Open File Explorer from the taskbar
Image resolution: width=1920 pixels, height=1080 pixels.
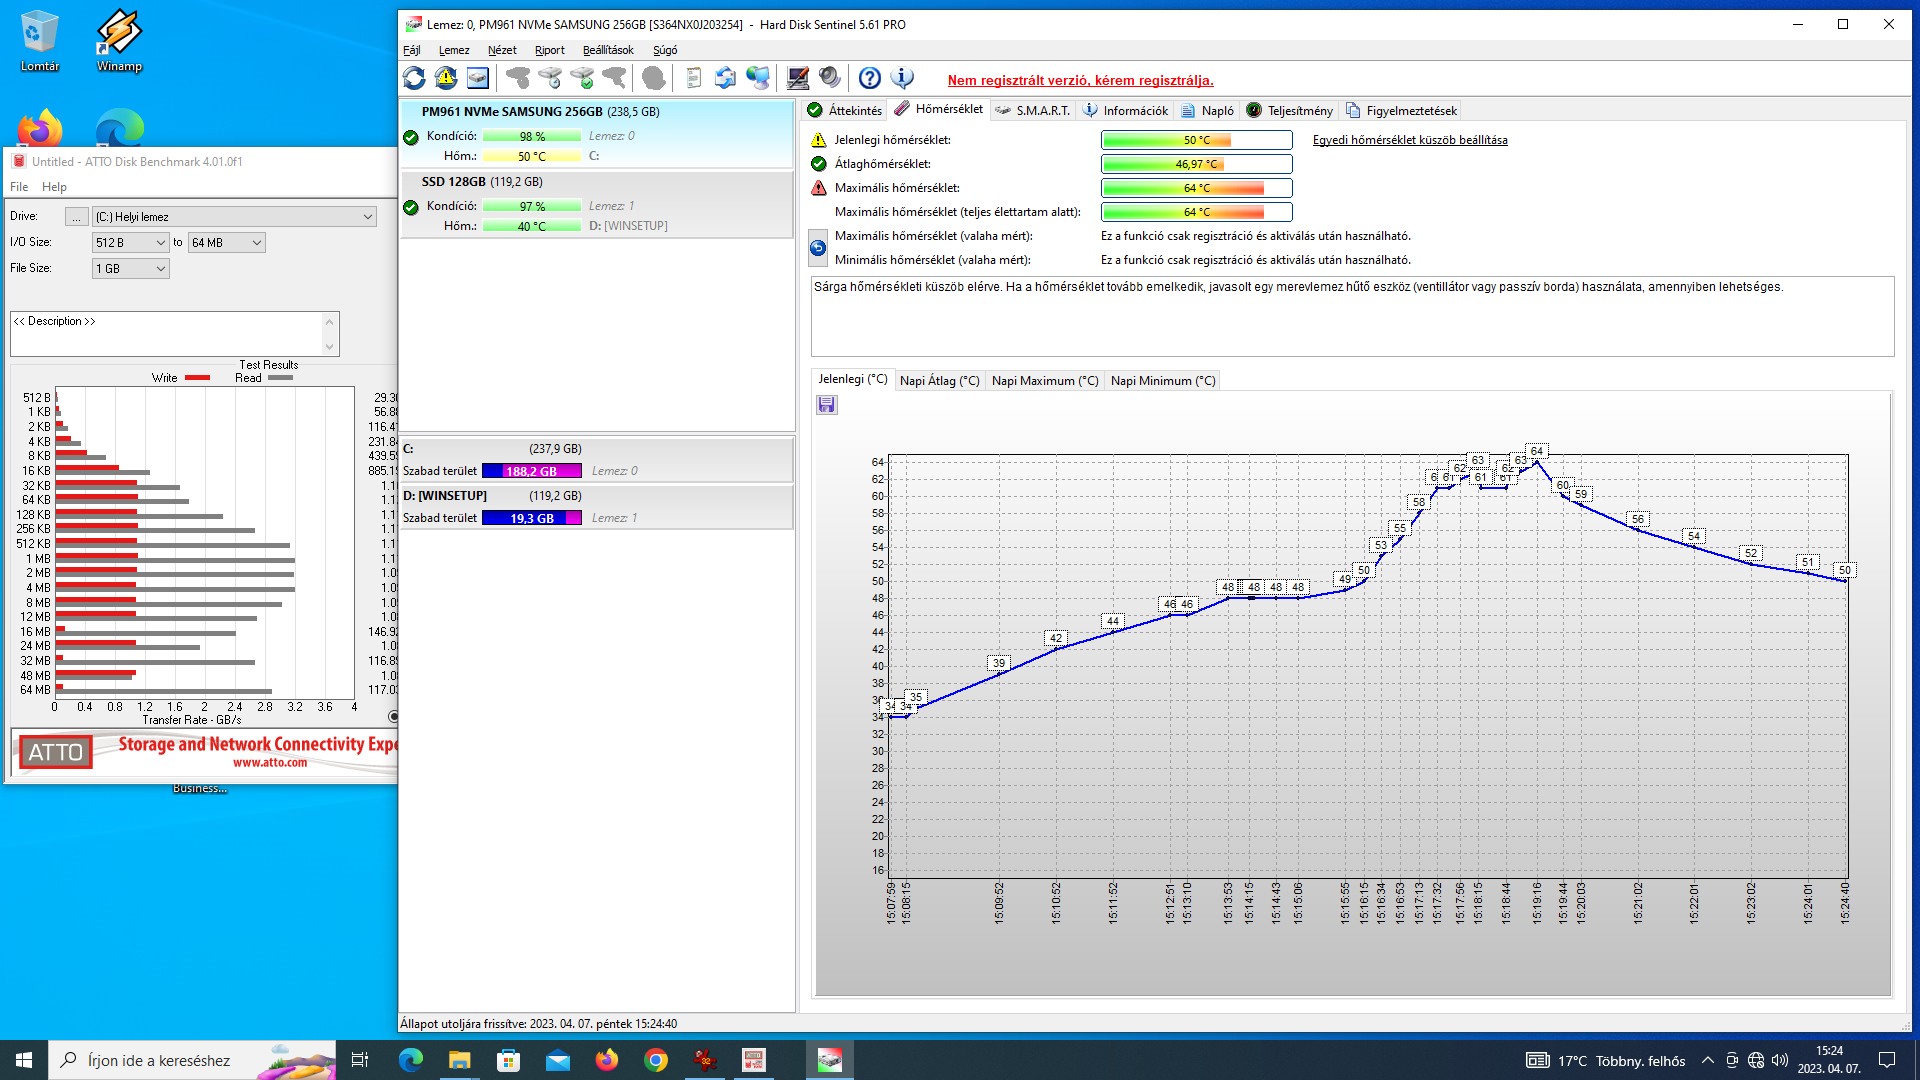459,1060
